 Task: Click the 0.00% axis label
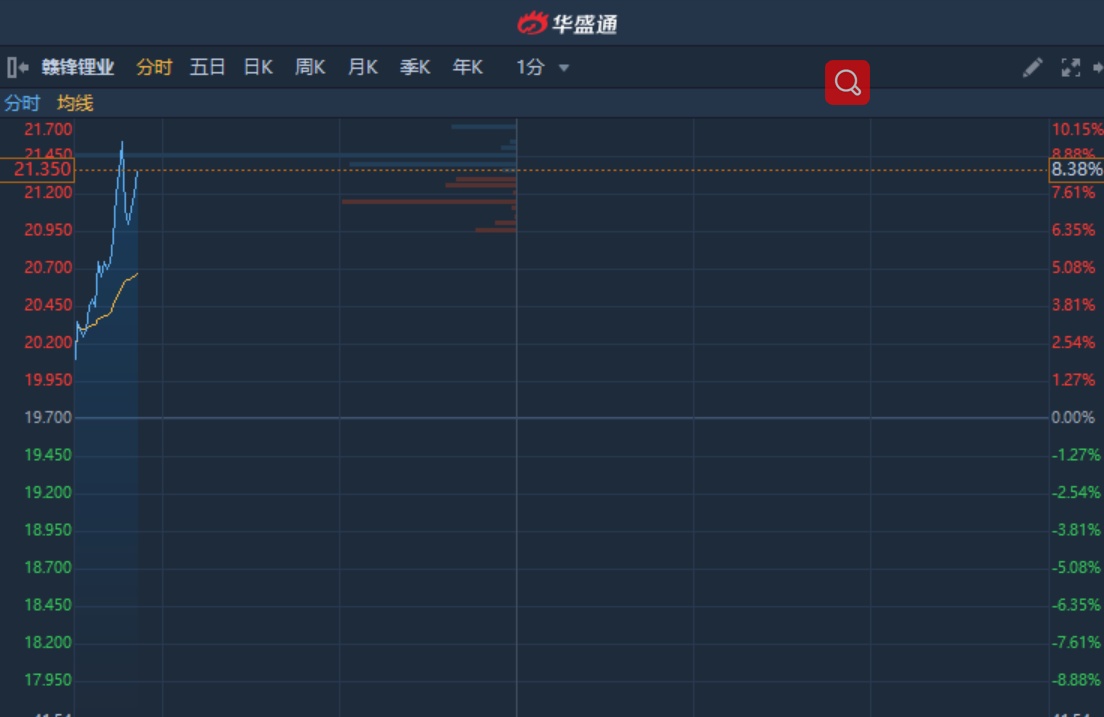(x=1073, y=418)
